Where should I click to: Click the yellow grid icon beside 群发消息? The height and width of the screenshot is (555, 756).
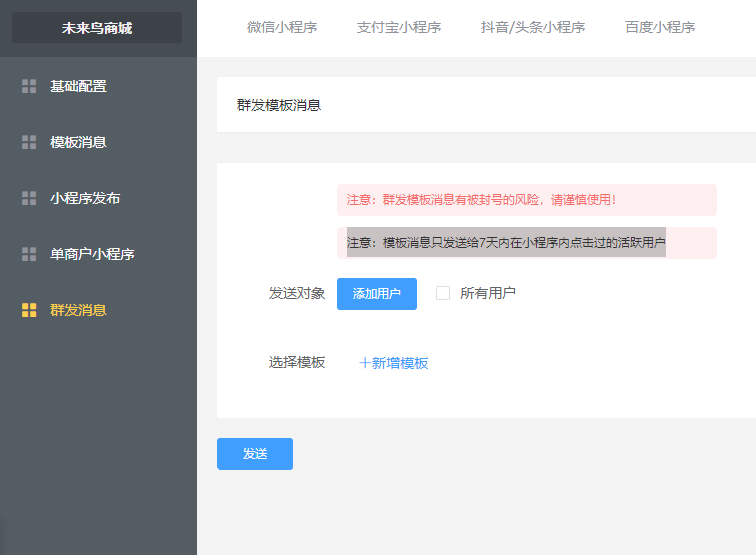[29, 310]
